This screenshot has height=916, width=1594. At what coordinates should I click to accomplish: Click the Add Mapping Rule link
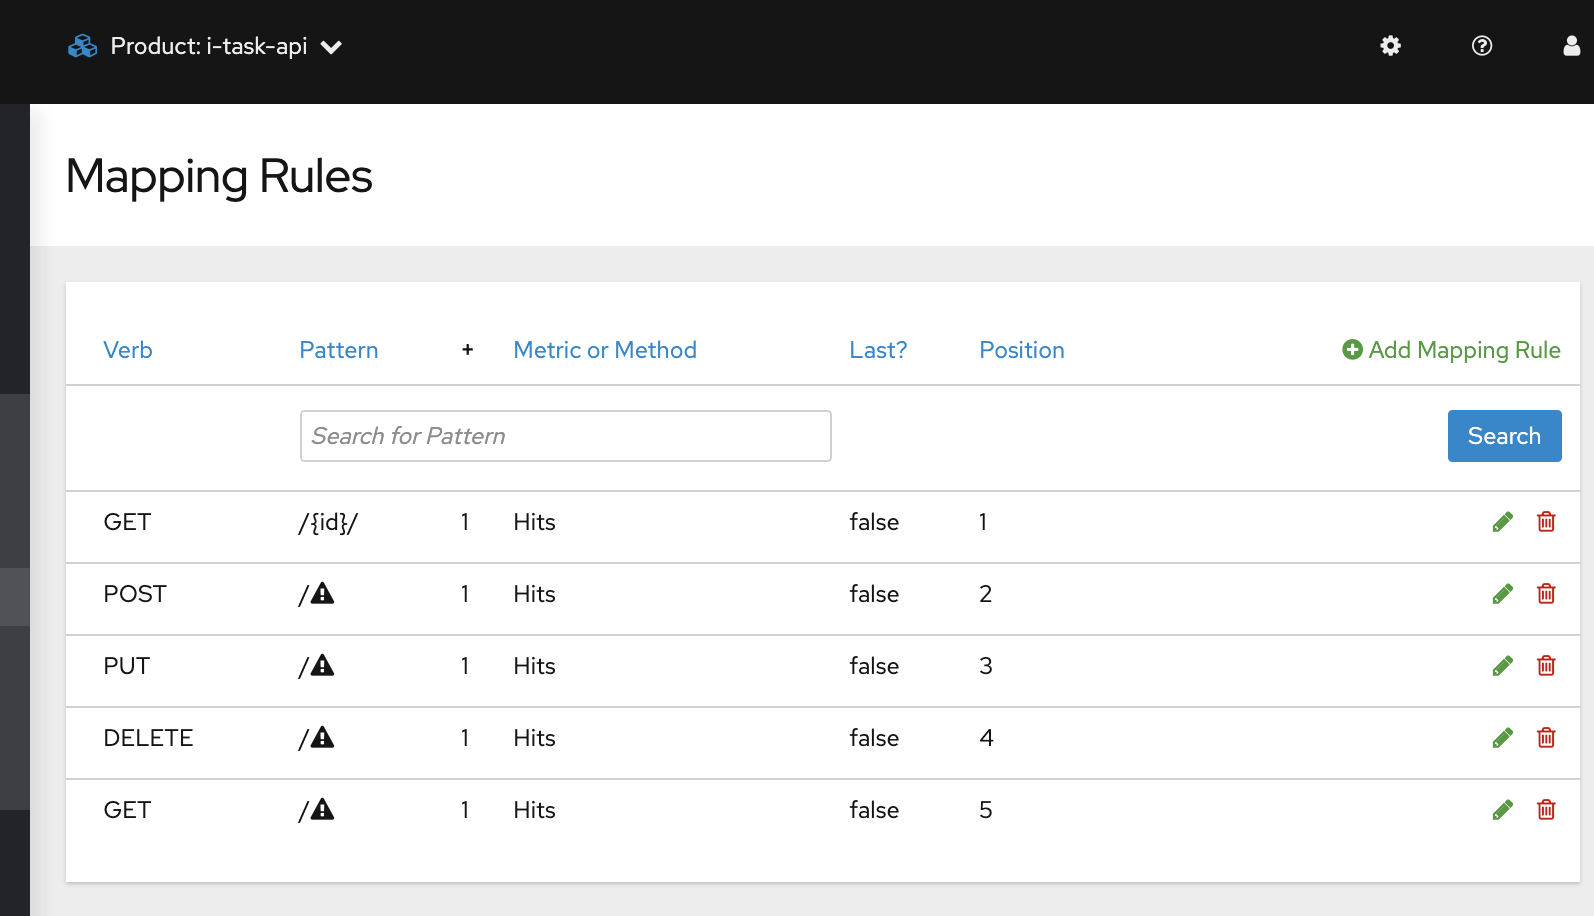[x=1451, y=350]
